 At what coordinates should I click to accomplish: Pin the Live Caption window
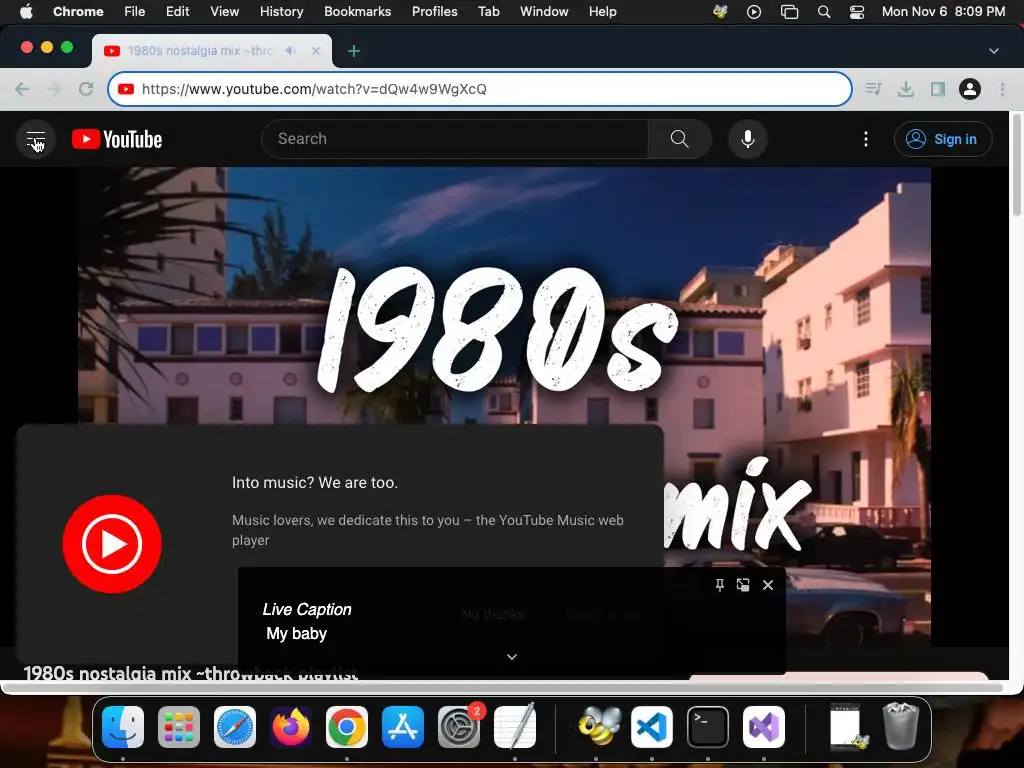(x=719, y=585)
